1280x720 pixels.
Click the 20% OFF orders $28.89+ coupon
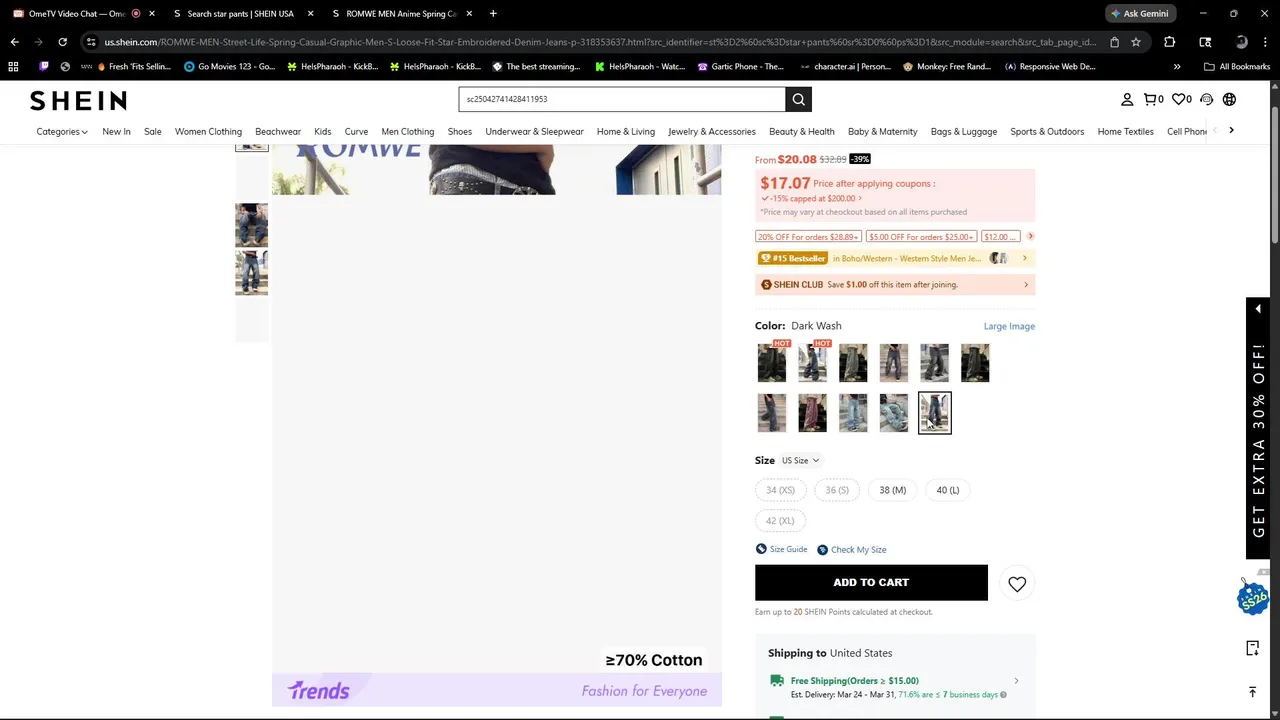point(807,236)
